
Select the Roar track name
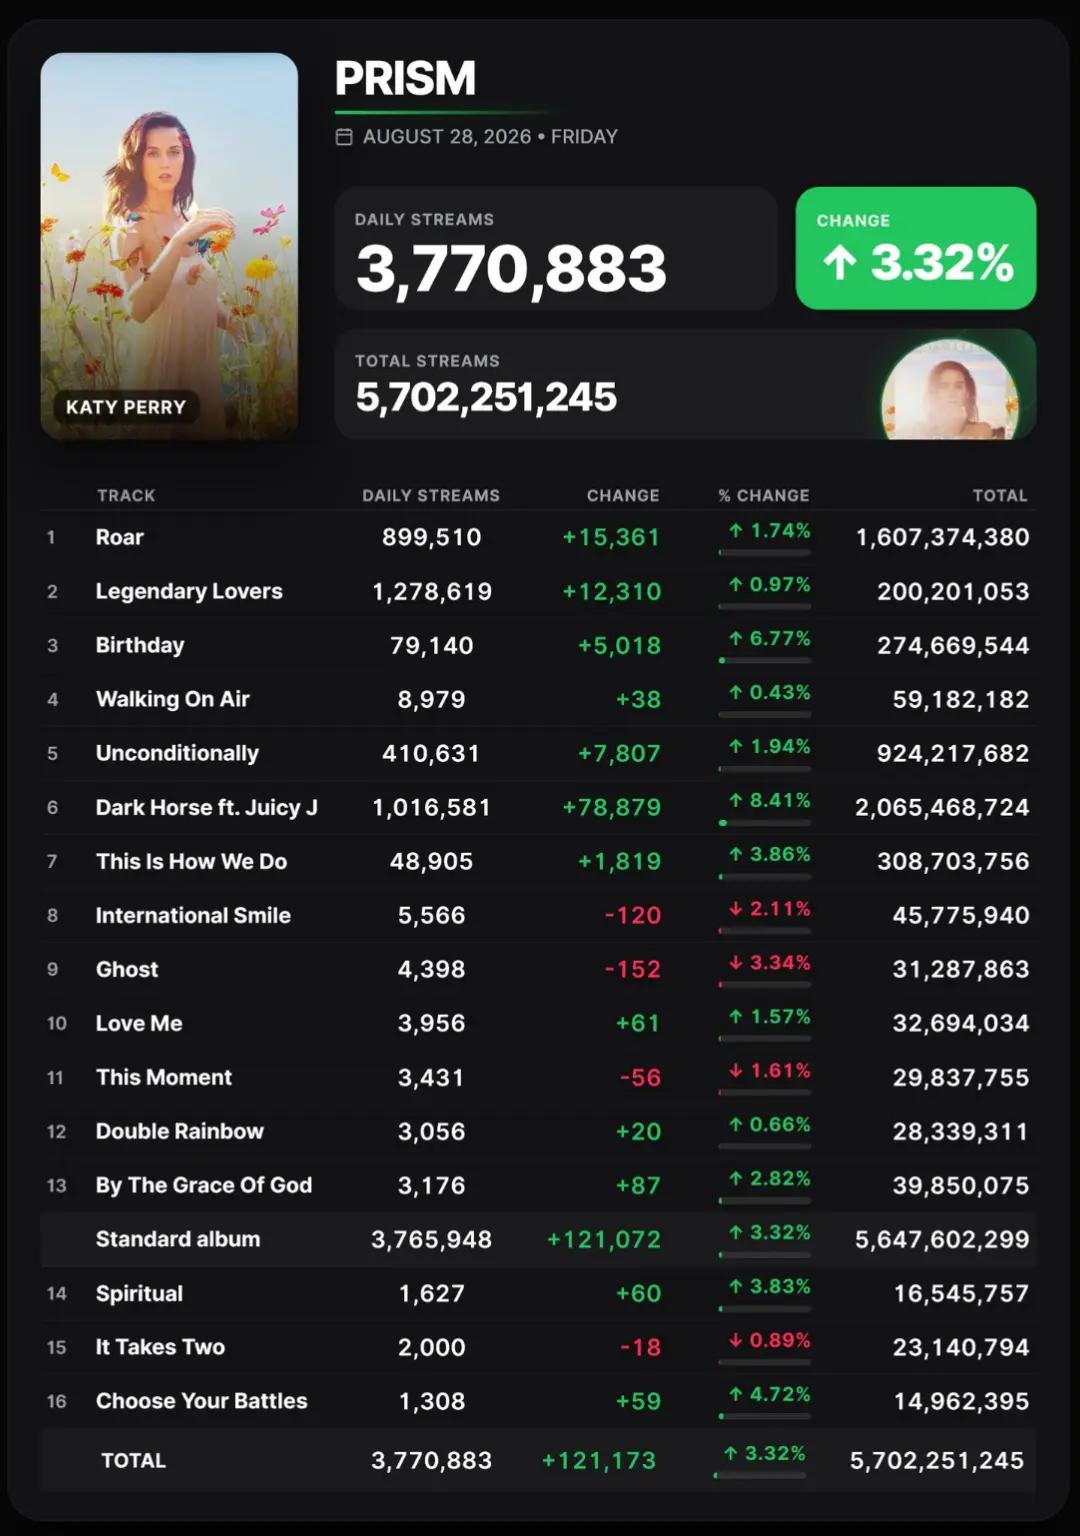[120, 537]
